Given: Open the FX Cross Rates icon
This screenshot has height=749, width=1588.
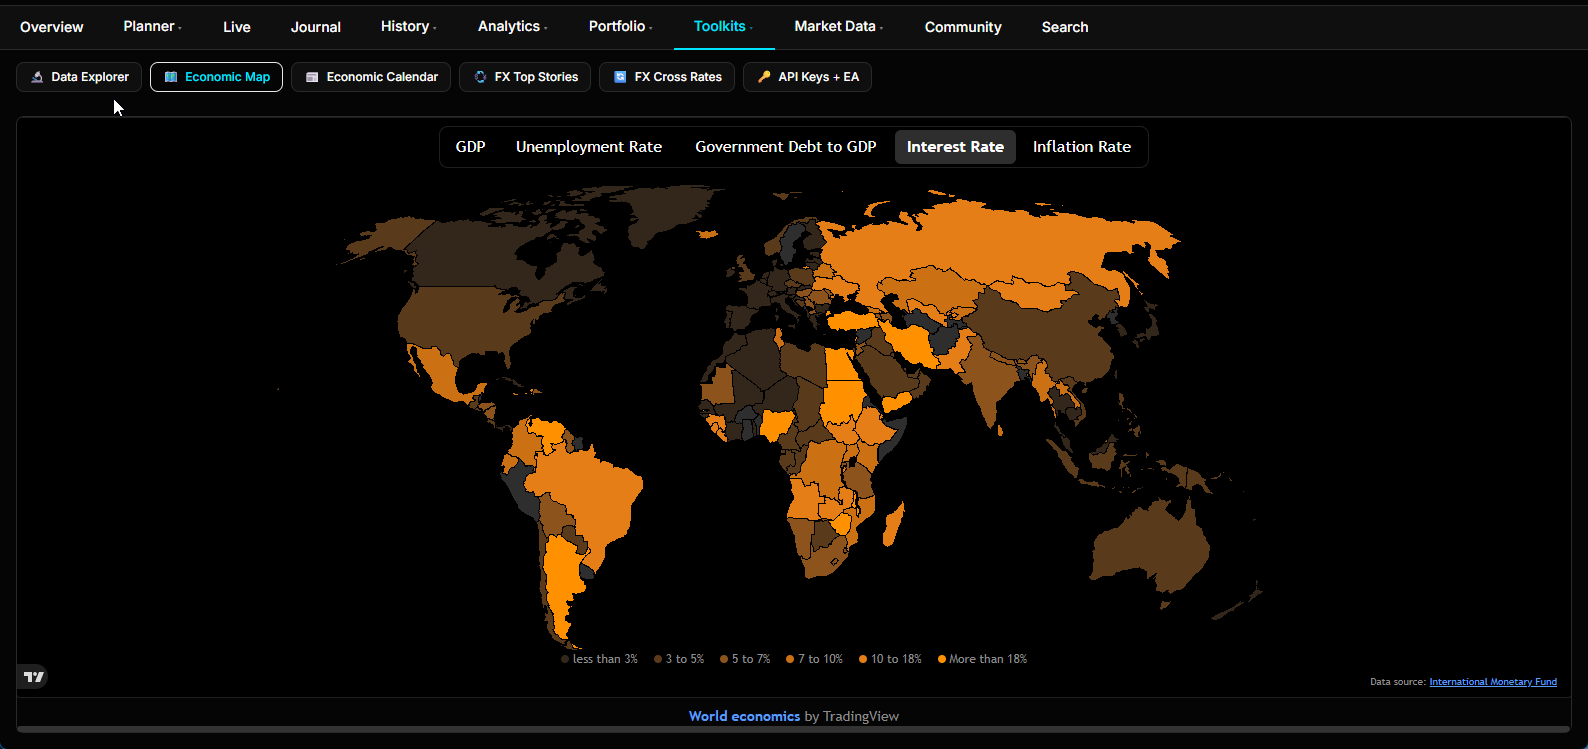Looking at the screenshot, I should [620, 77].
